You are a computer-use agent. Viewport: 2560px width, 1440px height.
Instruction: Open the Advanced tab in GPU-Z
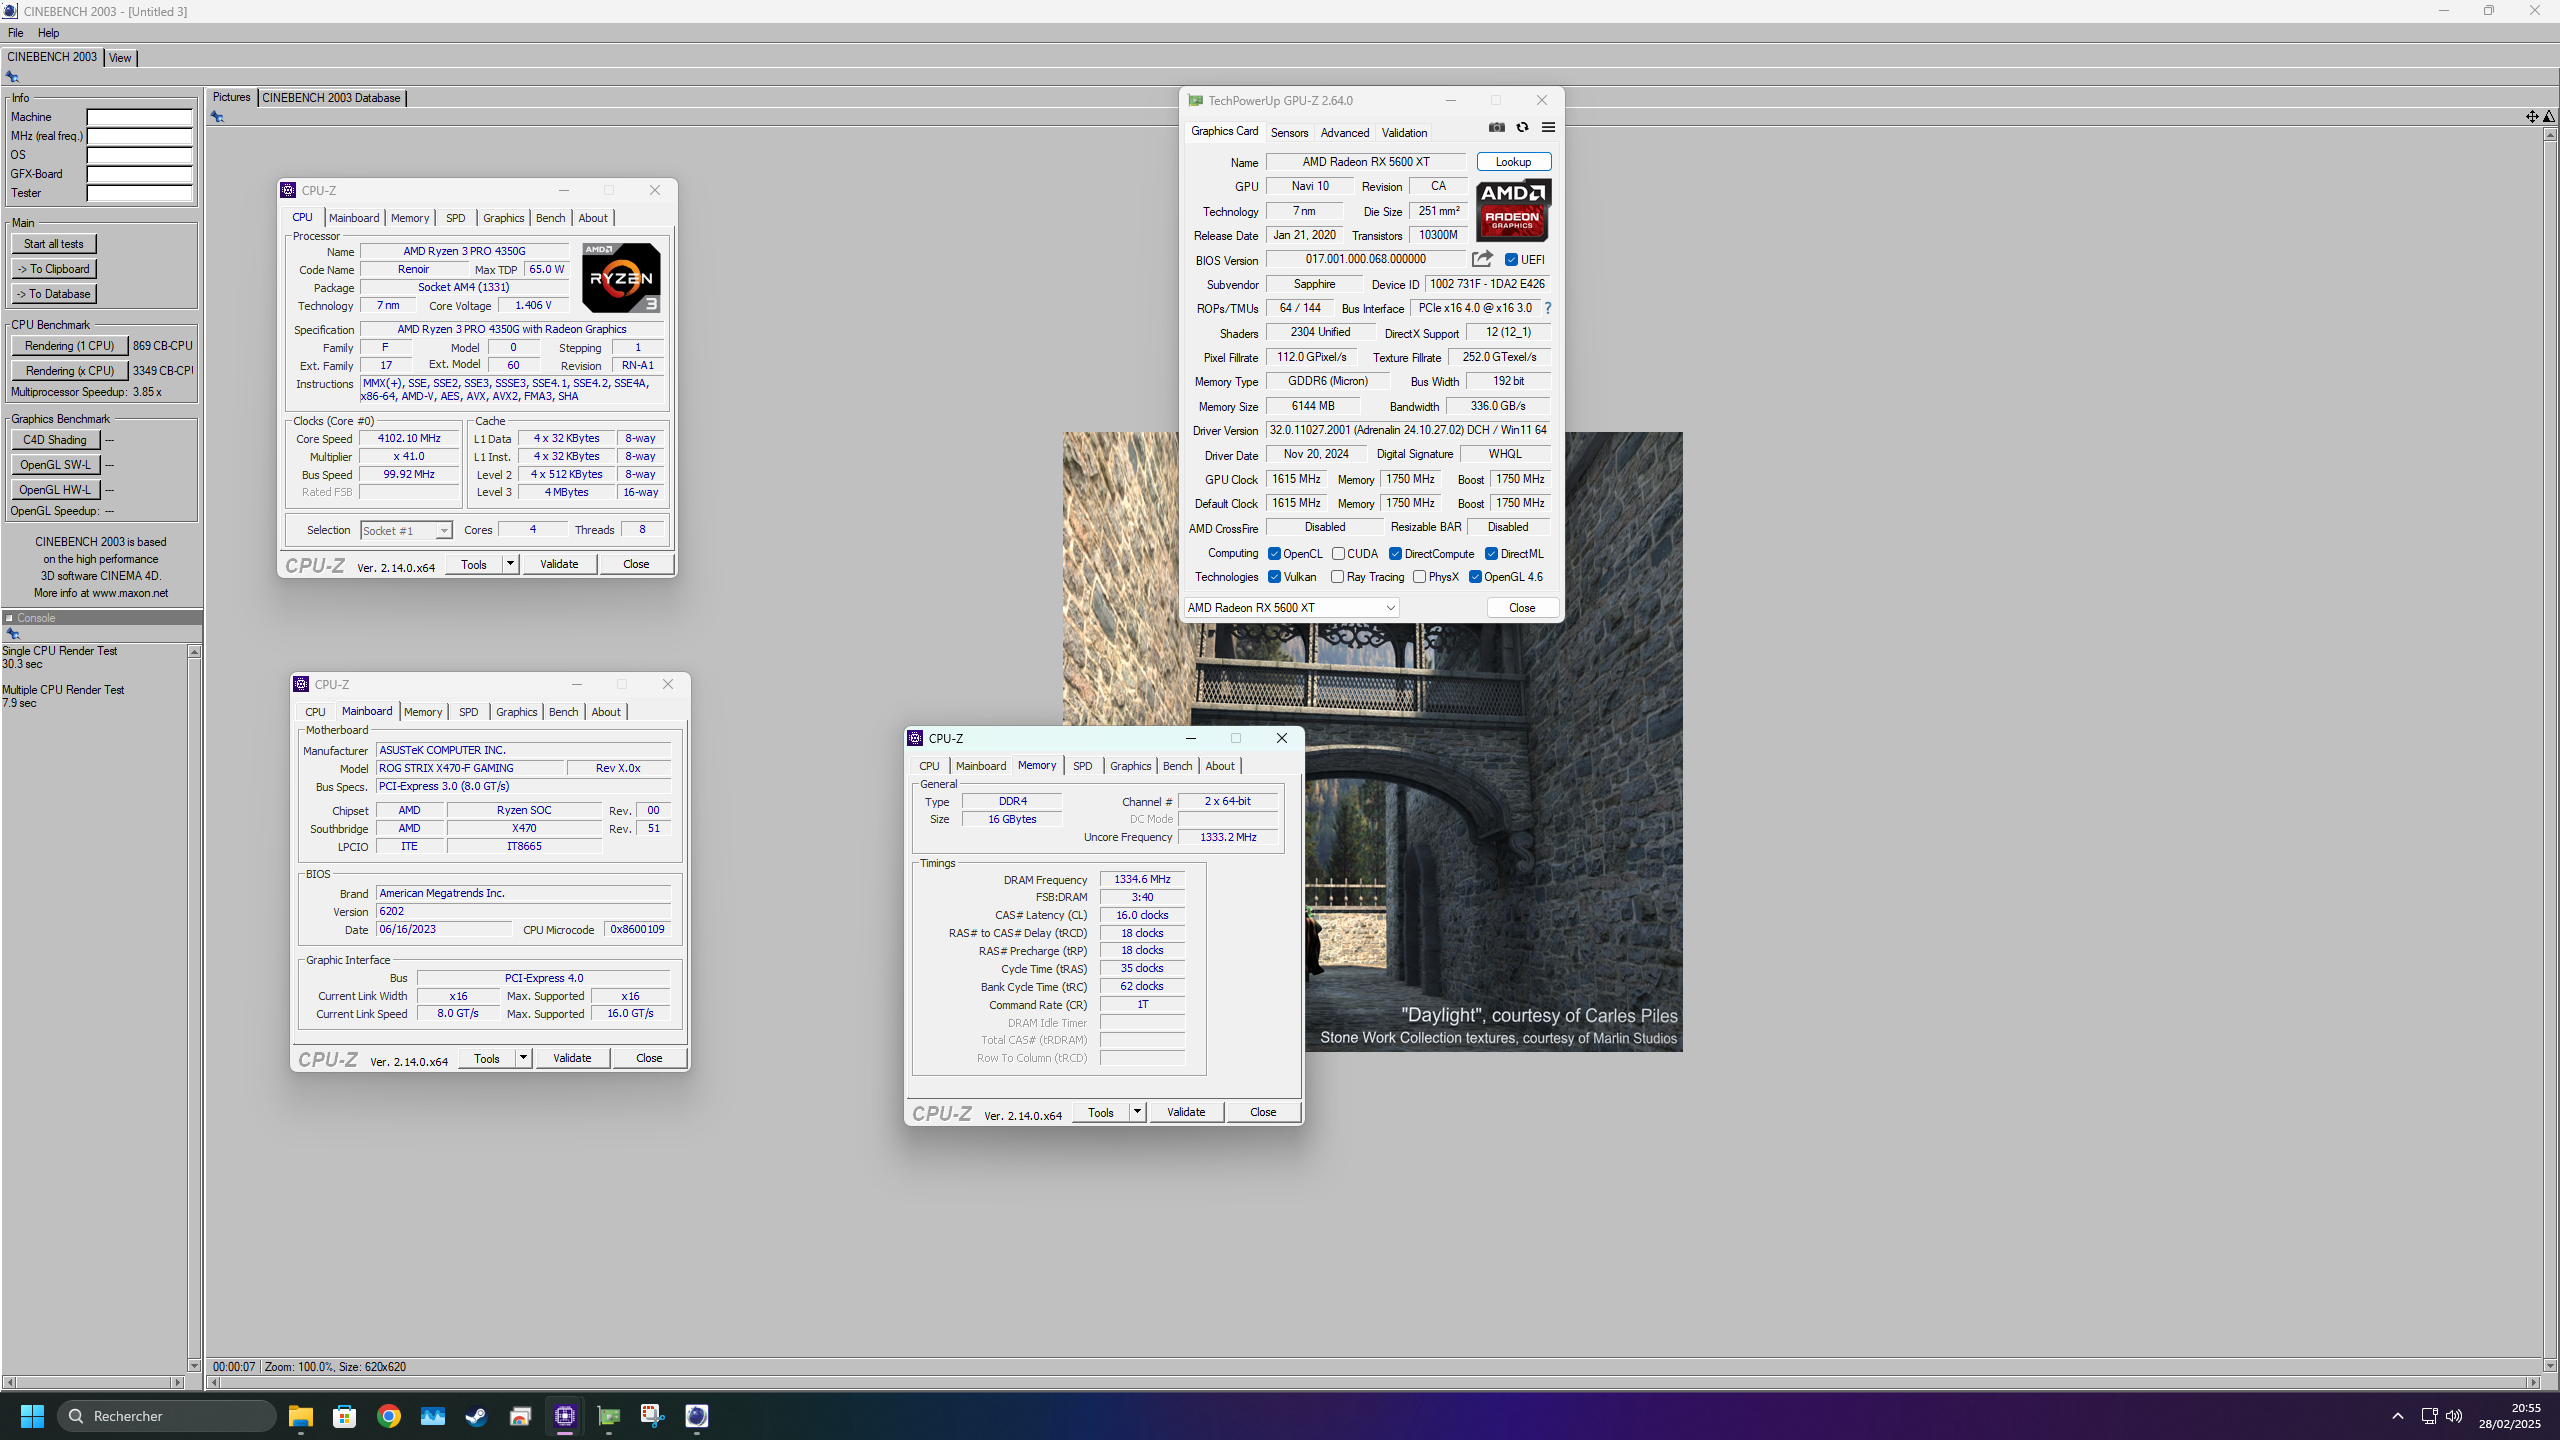(x=1344, y=133)
